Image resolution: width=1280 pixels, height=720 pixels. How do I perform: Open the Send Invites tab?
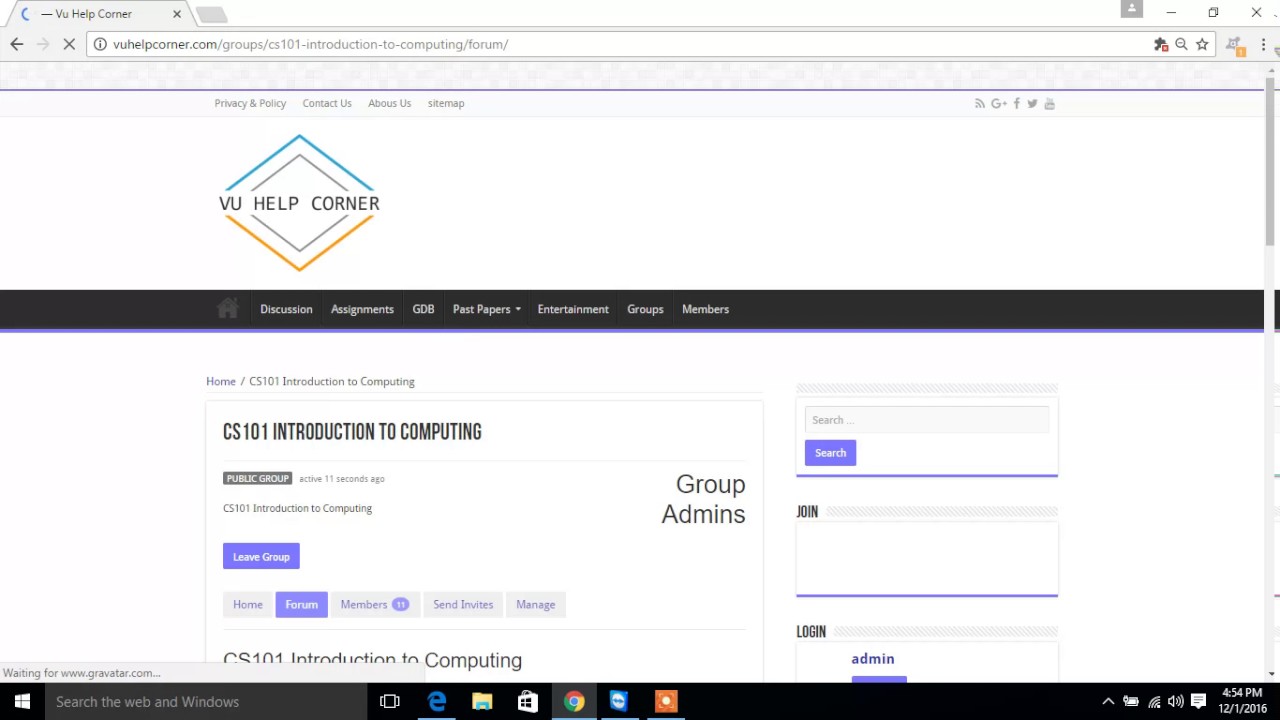tap(463, 604)
